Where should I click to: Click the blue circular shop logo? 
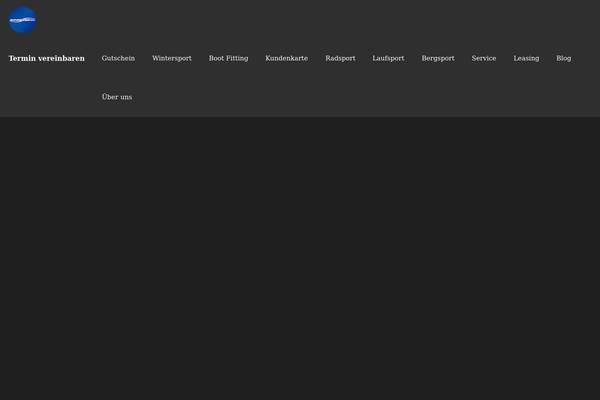[22, 20]
